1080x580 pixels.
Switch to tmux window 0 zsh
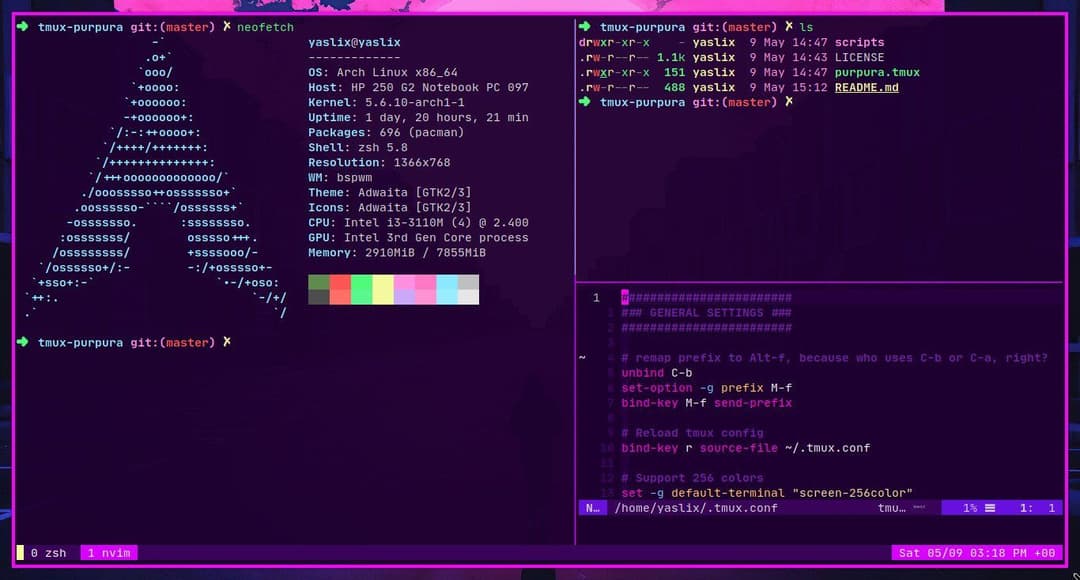tap(48, 553)
